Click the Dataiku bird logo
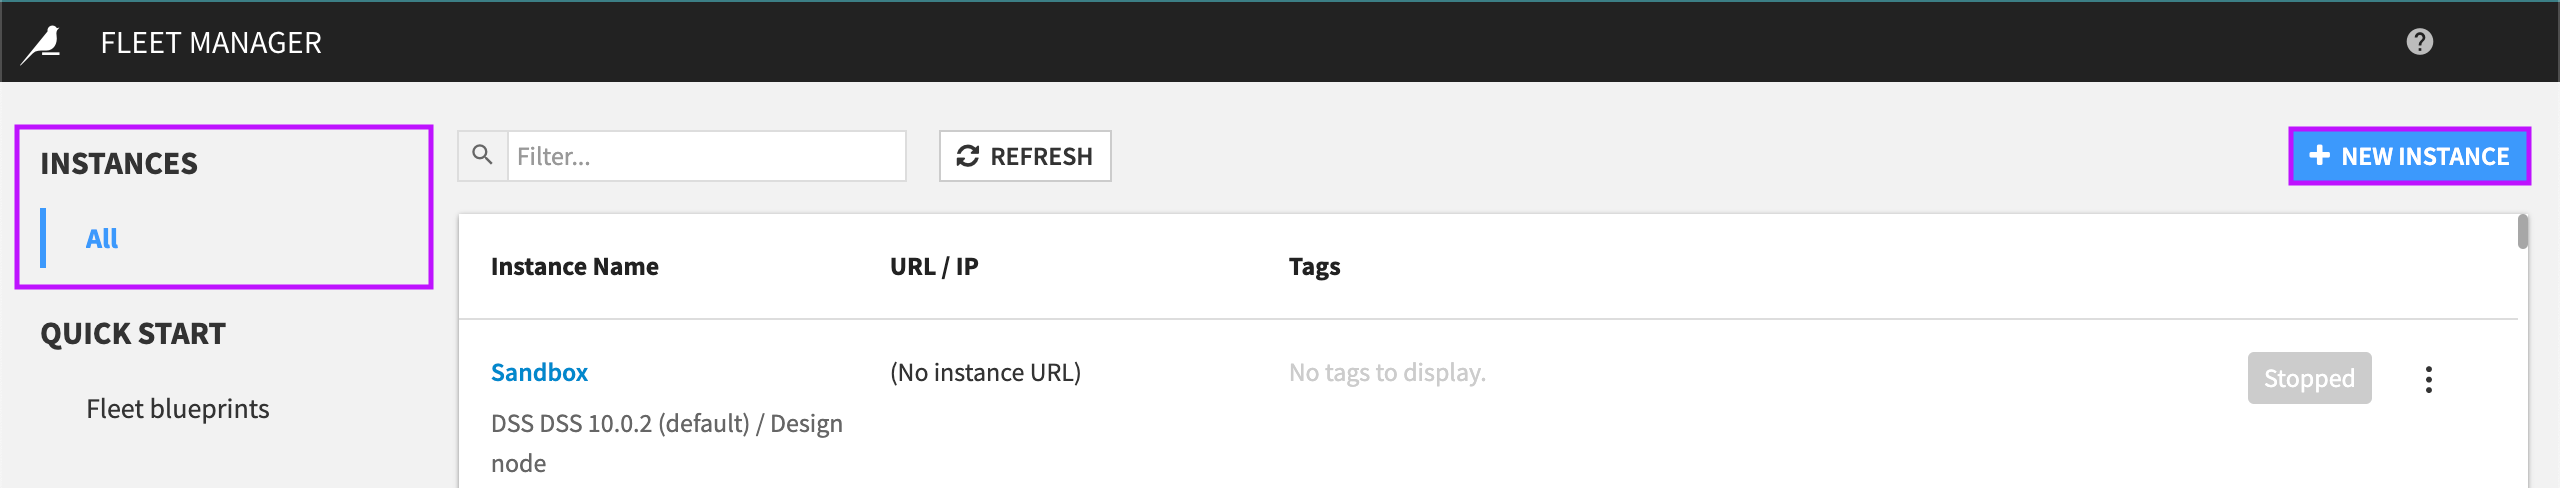Viewport: 2560px width, 488px height. (43, 43)
